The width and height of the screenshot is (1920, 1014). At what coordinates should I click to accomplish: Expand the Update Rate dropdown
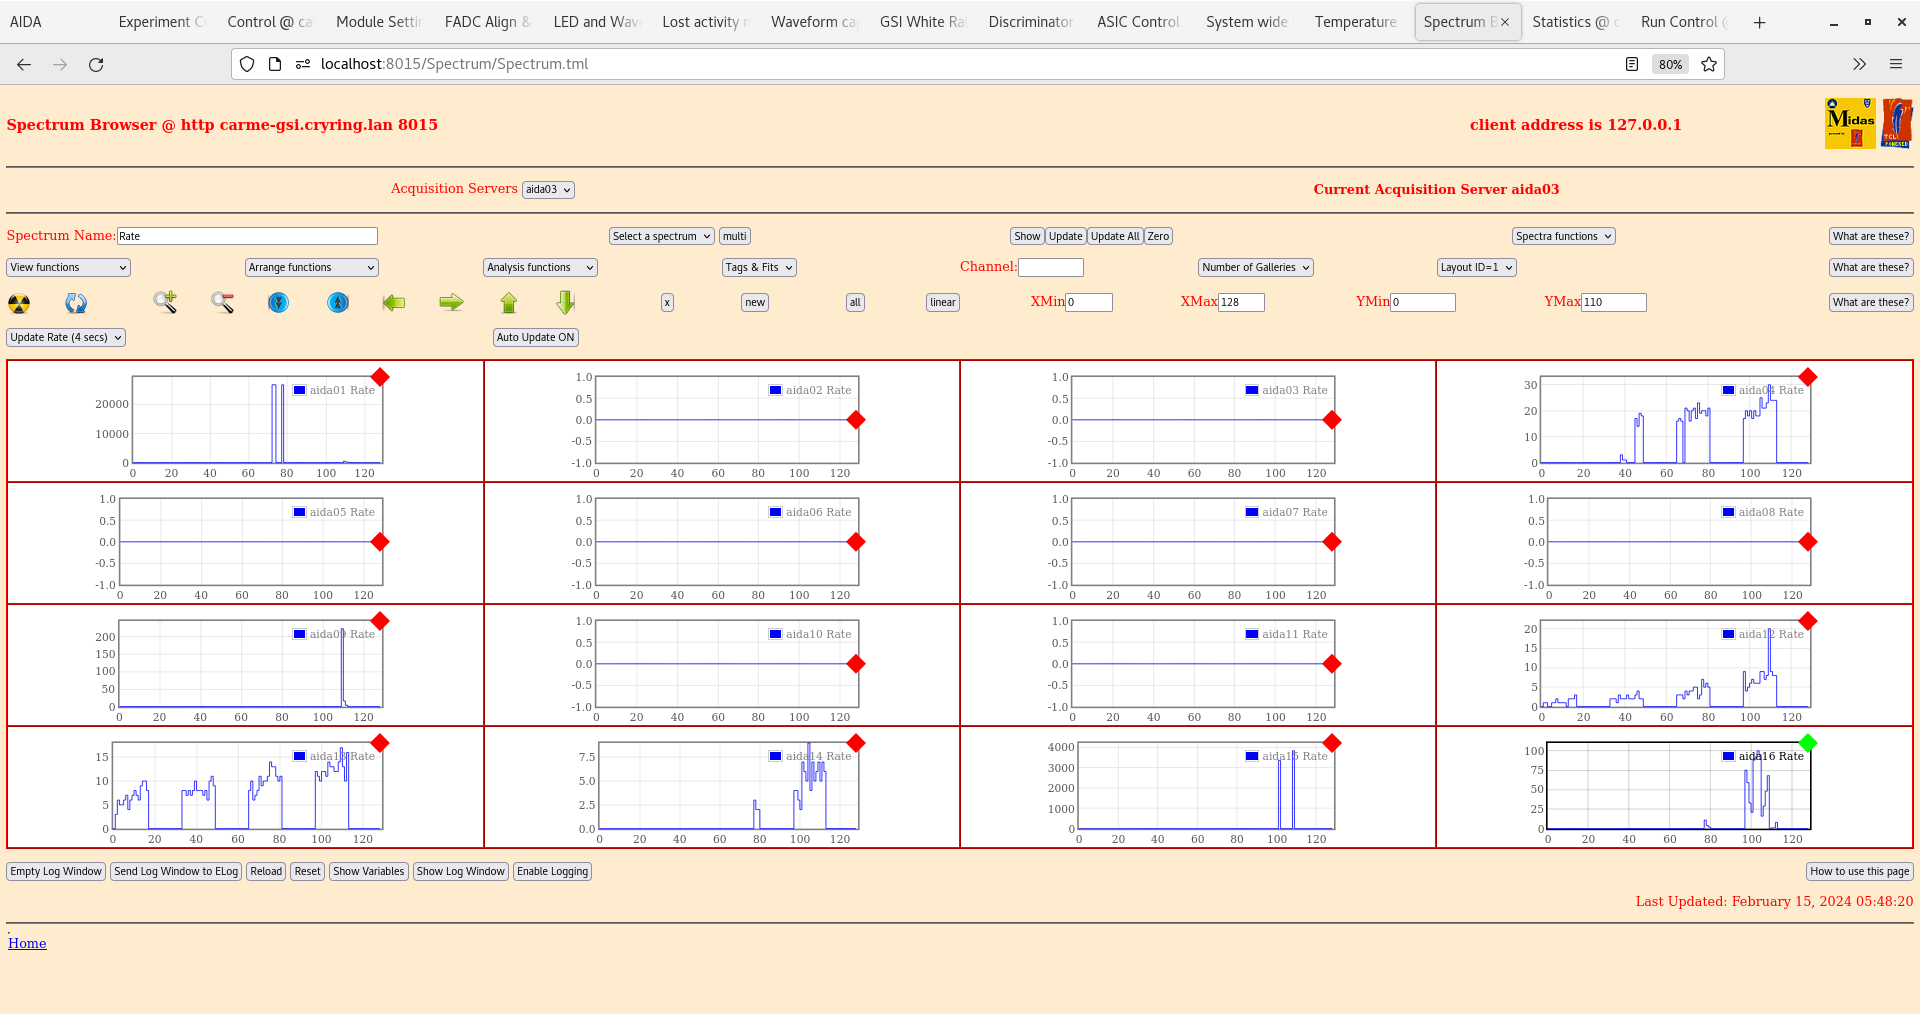click(66, 338)
